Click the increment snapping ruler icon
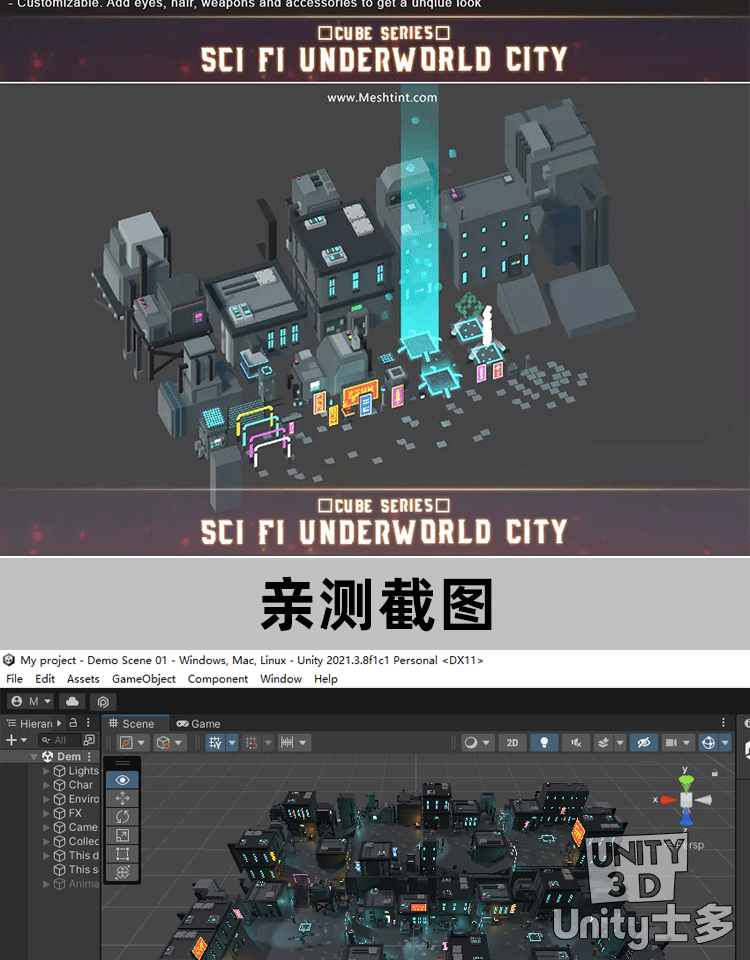750x960 pixels. pos(287,743)
